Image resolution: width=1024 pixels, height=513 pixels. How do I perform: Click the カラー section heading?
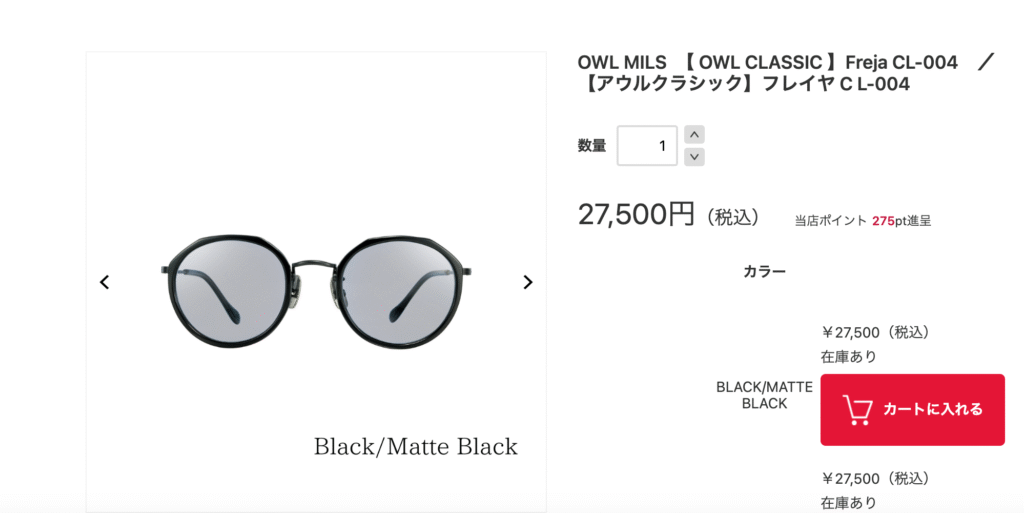pyautogui.click(x=764, y=272)
